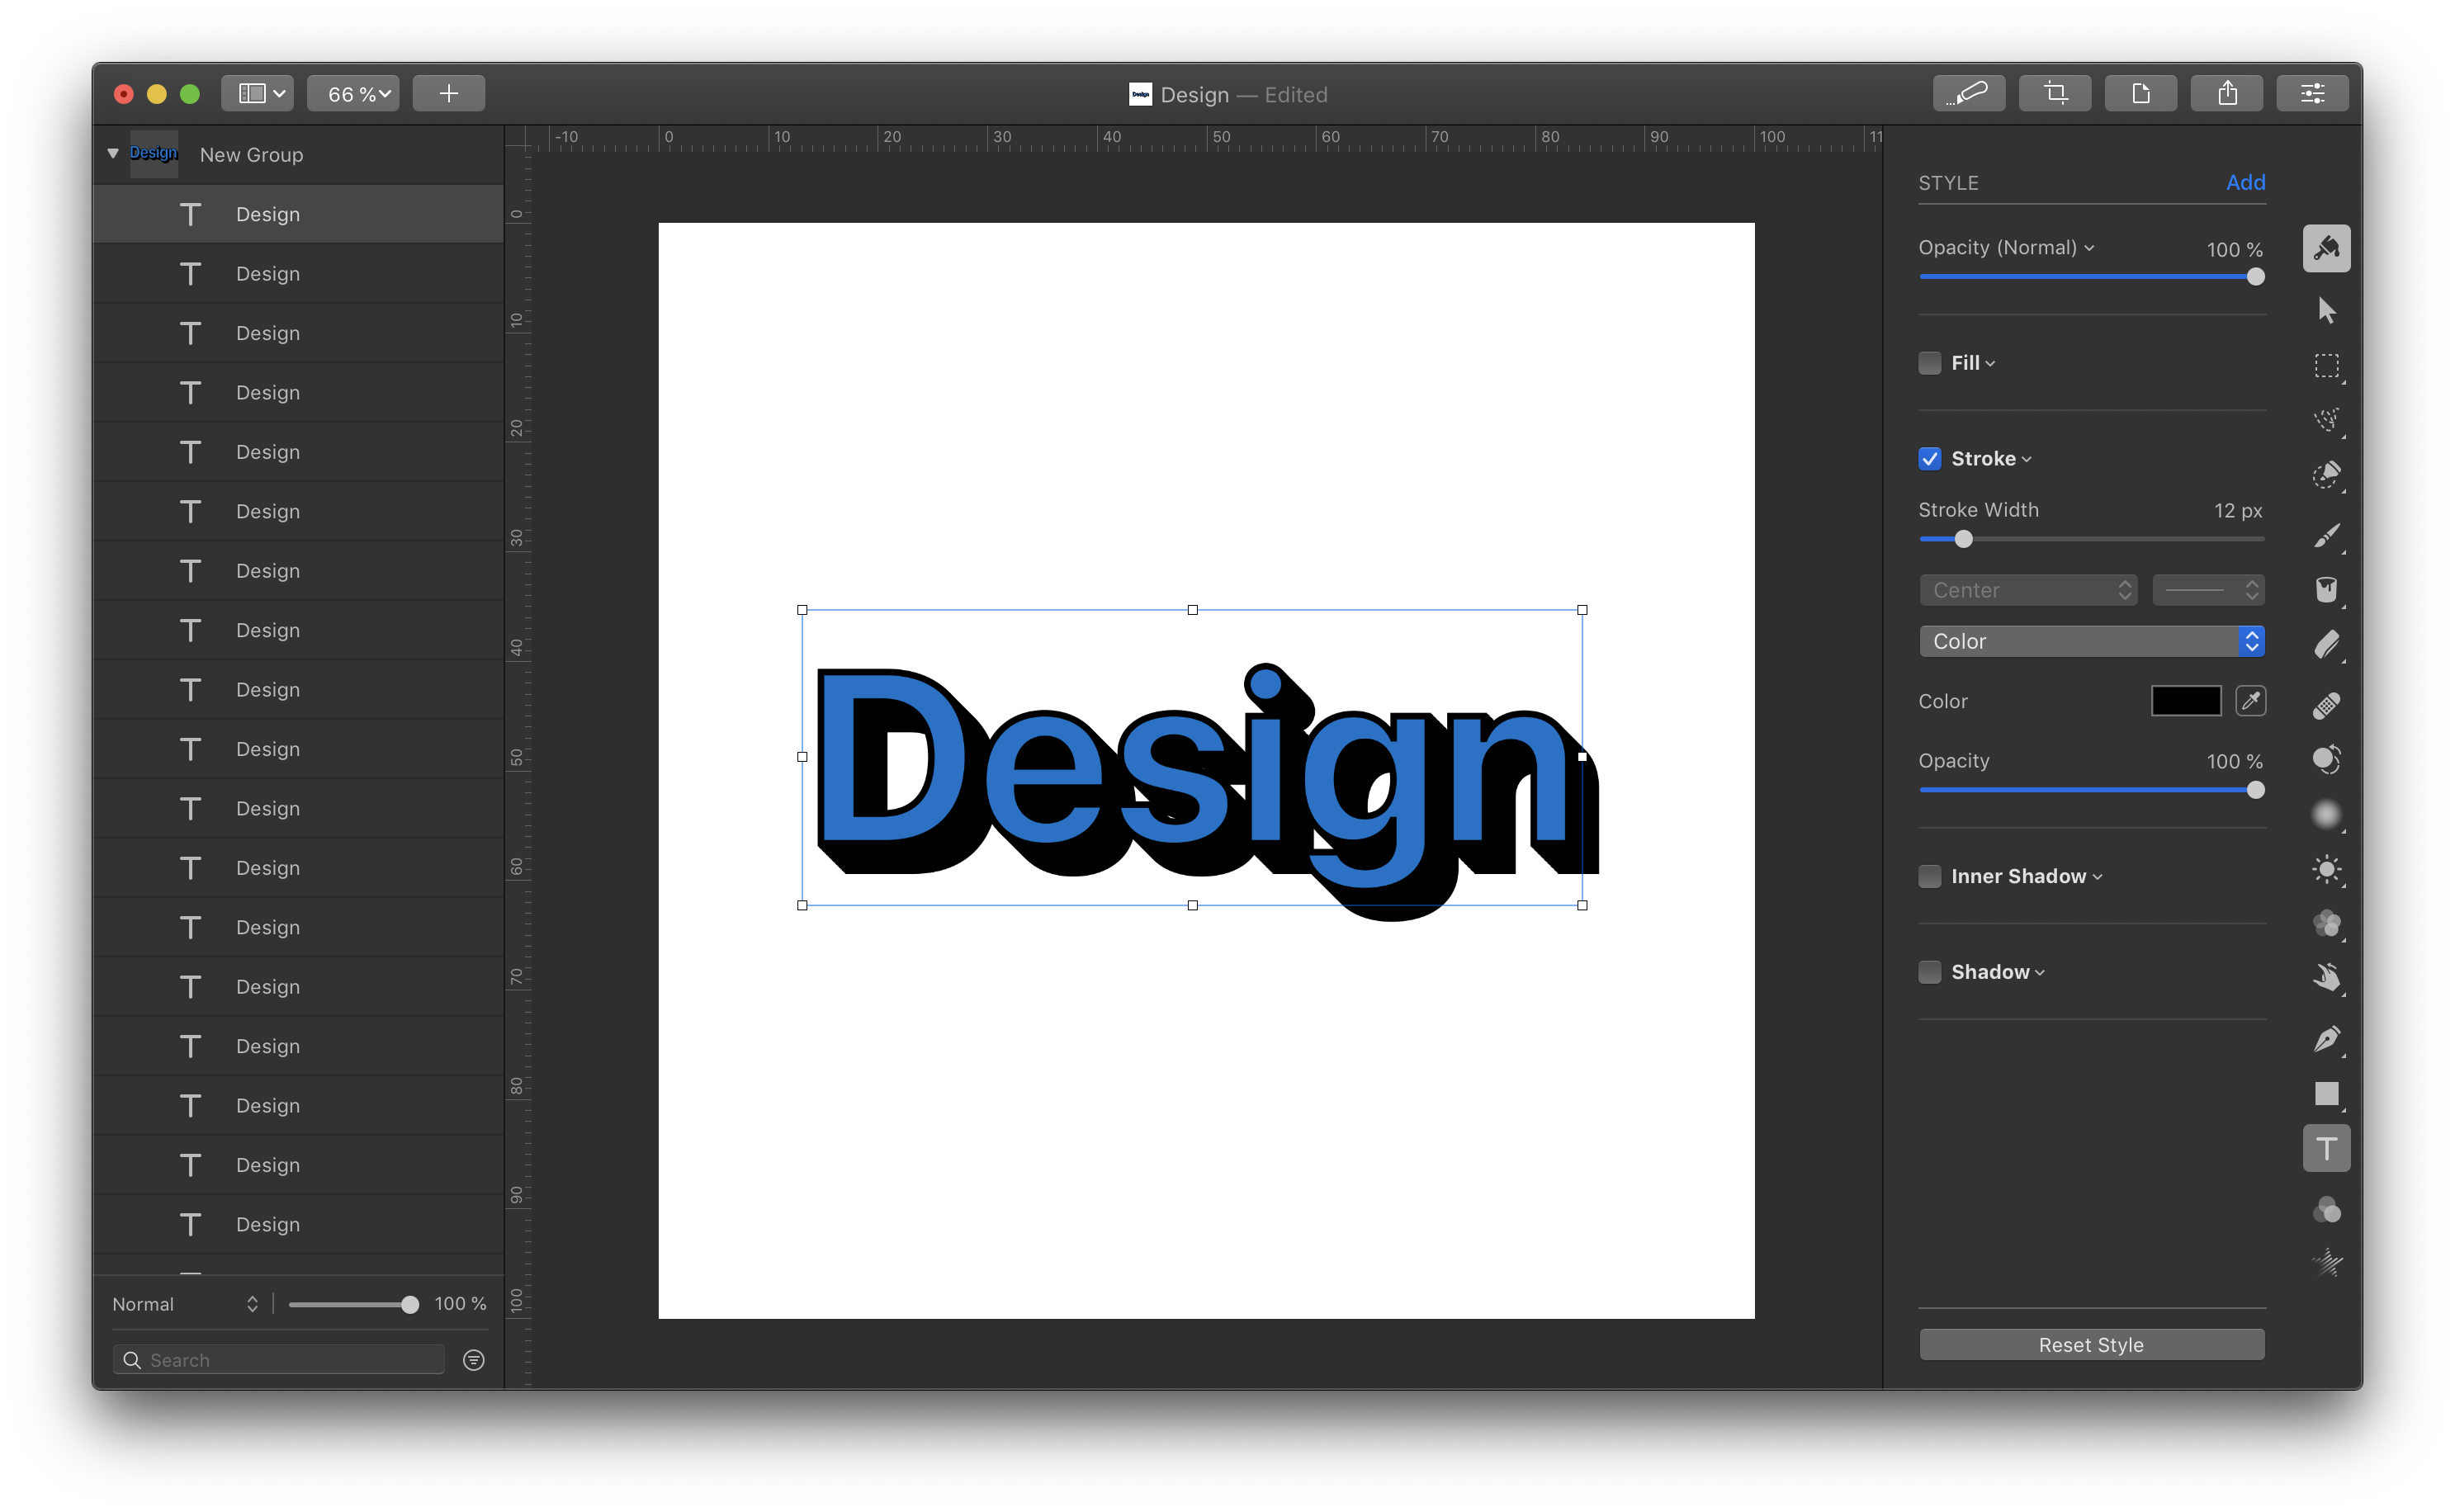Screen dimensions: 2455x1512
Task: Select the Pen vector tool
Action: coord(2326,1039)
